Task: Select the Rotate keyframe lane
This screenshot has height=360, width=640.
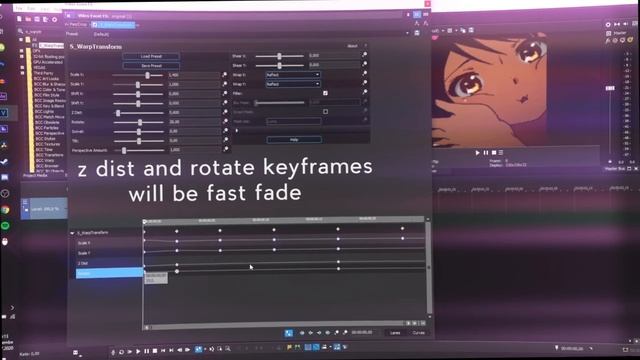Action: (x=109, y=273)
